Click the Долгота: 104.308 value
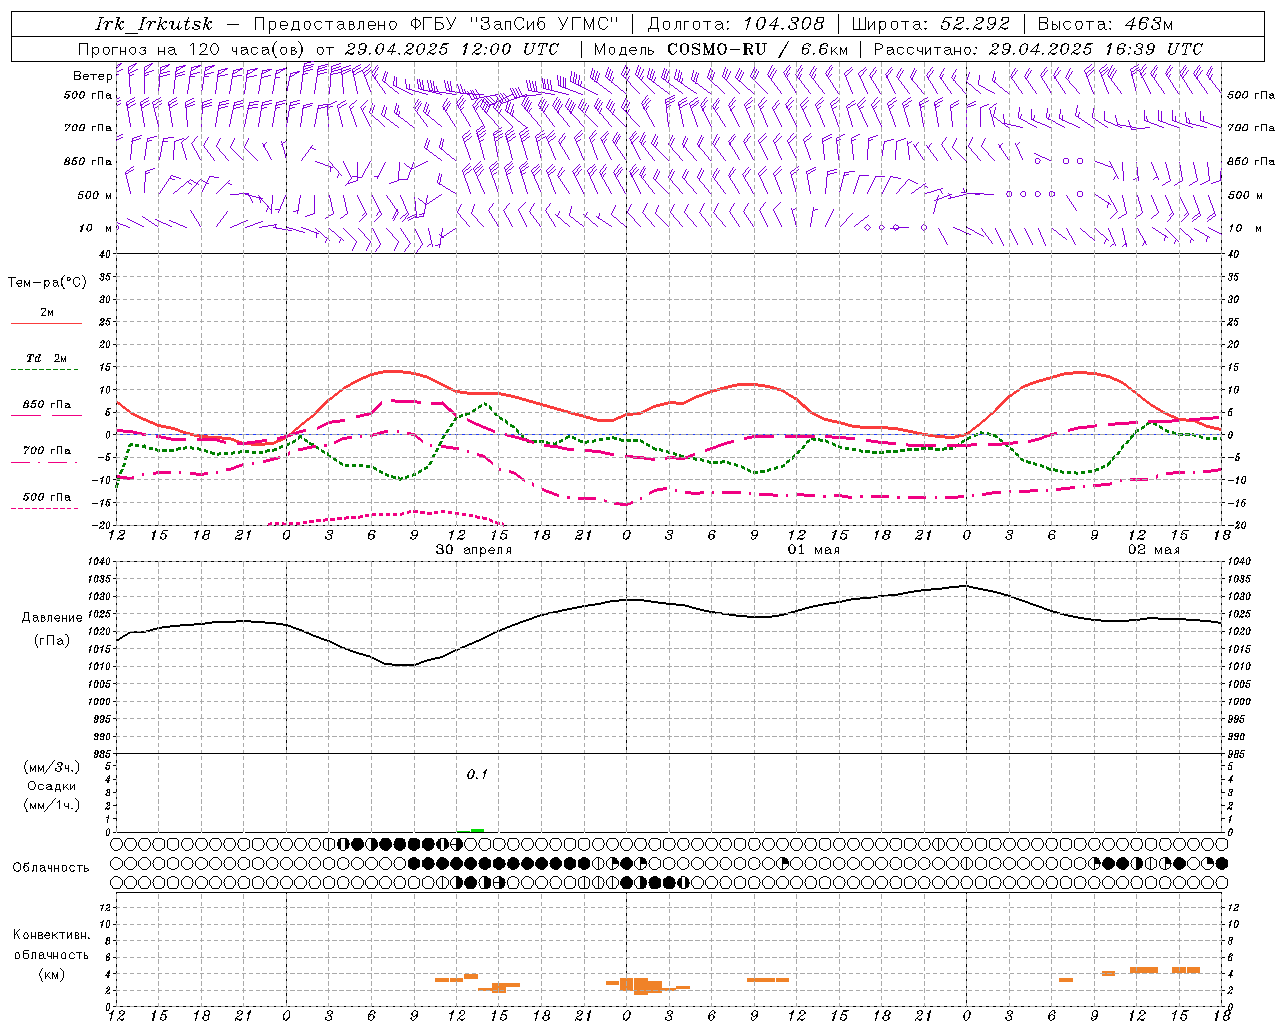The image size is (1280, 1024). [736, 24]
